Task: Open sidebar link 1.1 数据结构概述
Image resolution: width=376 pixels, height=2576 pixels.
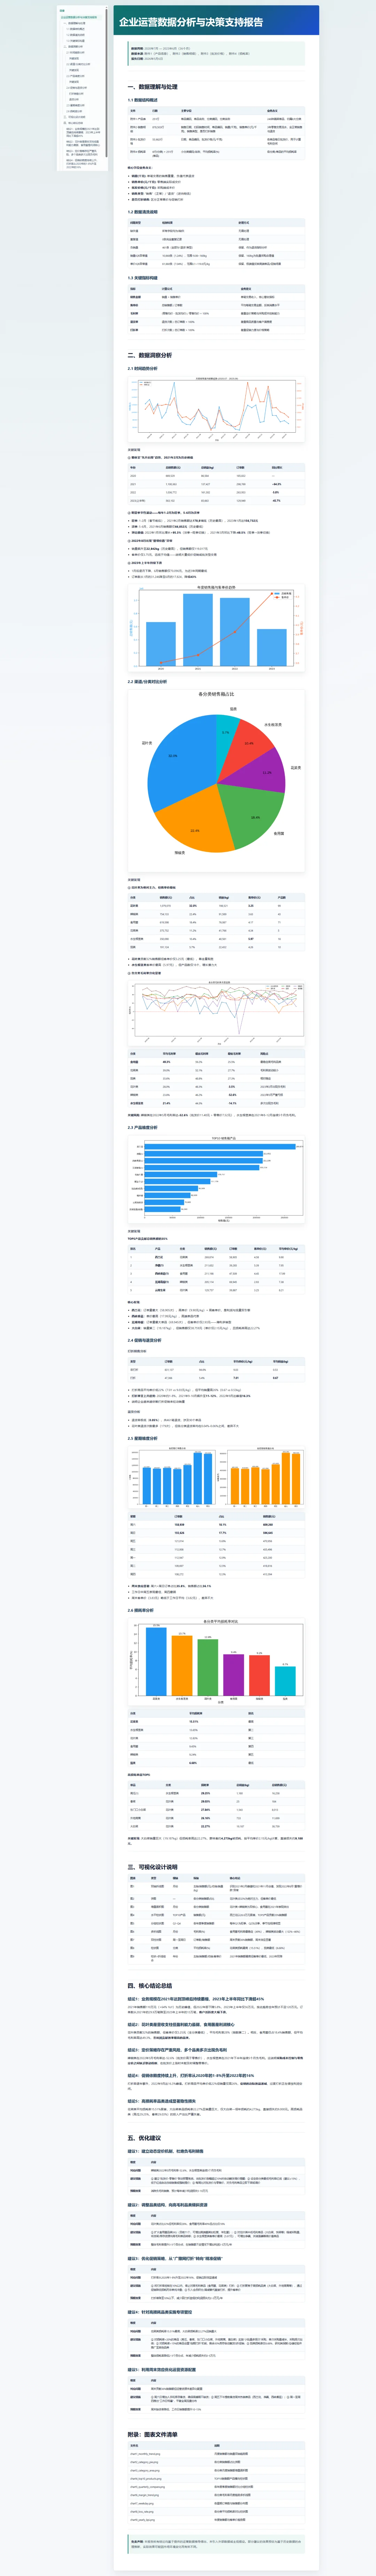Action: pos(76,29)
